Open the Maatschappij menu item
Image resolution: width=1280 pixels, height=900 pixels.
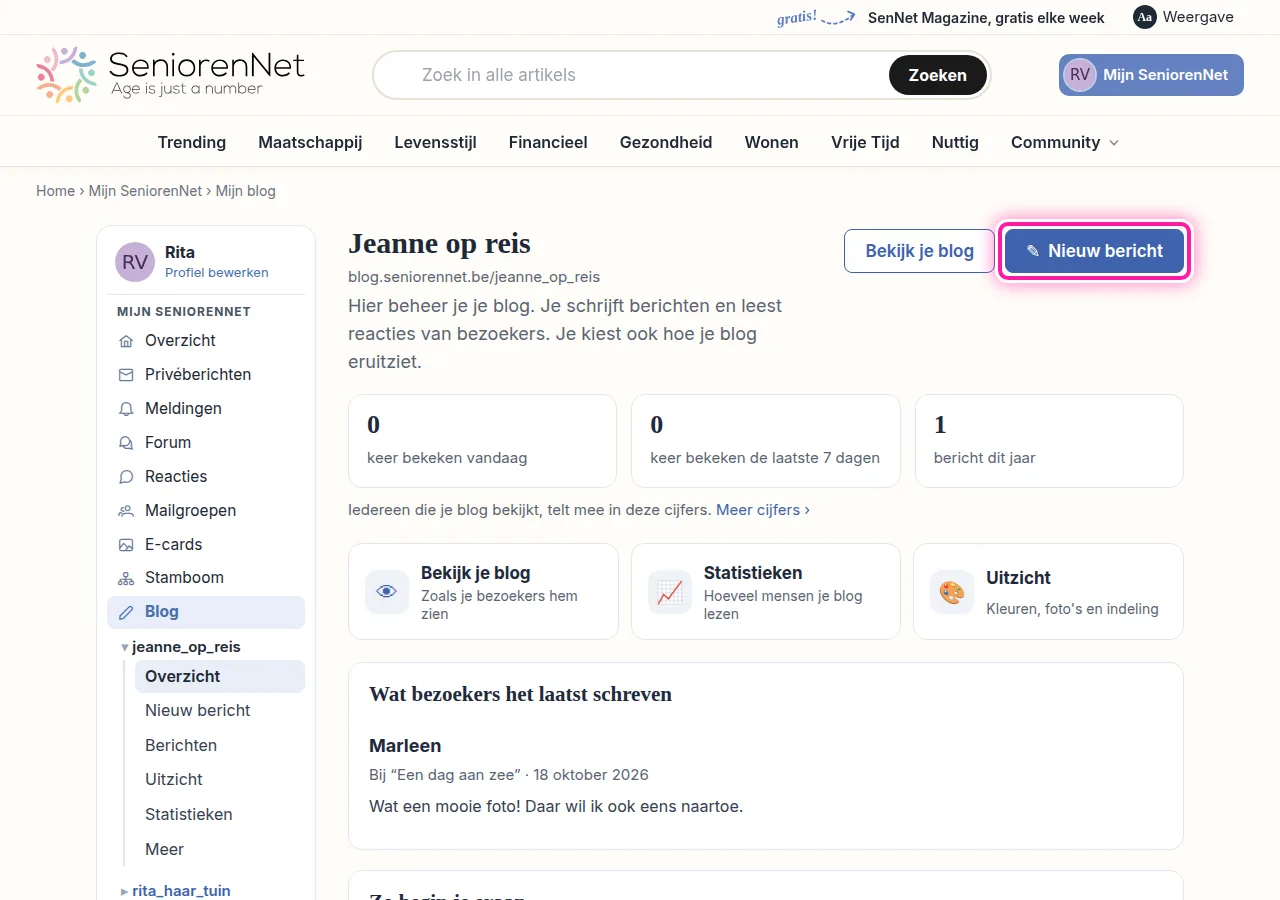(x=310, y=142)
